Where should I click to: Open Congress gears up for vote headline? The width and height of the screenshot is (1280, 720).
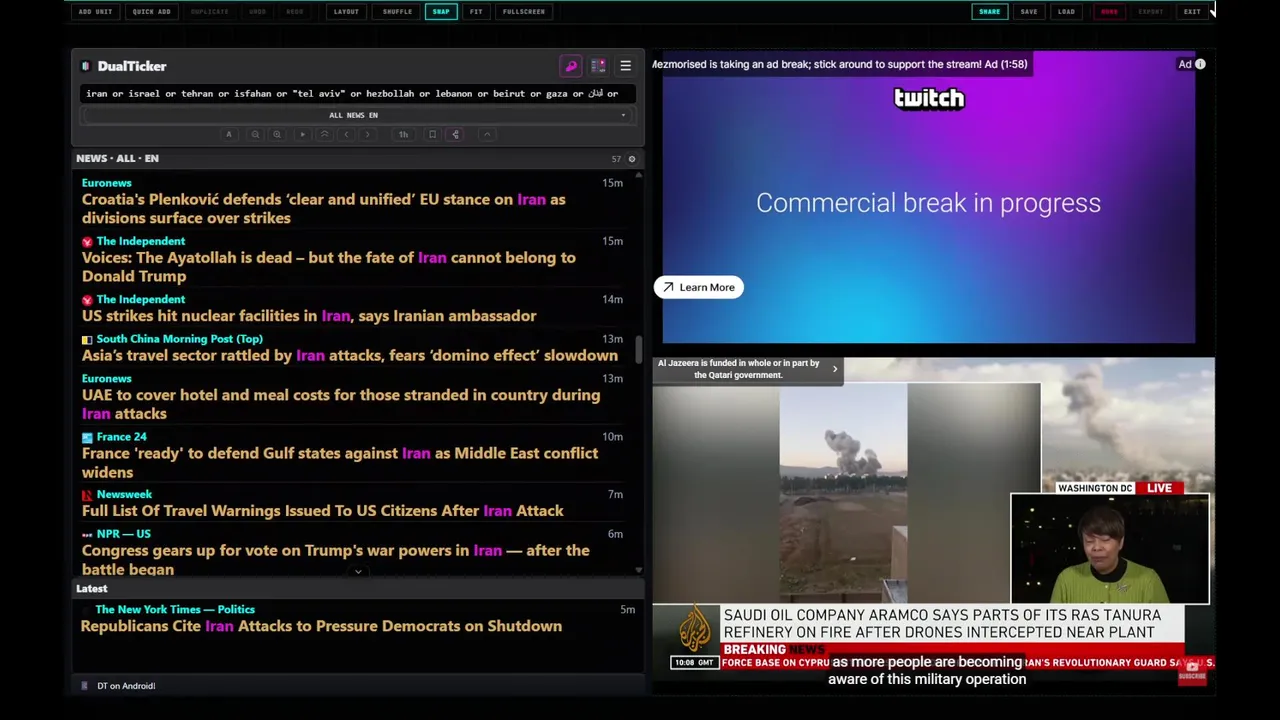pos(336,559)
